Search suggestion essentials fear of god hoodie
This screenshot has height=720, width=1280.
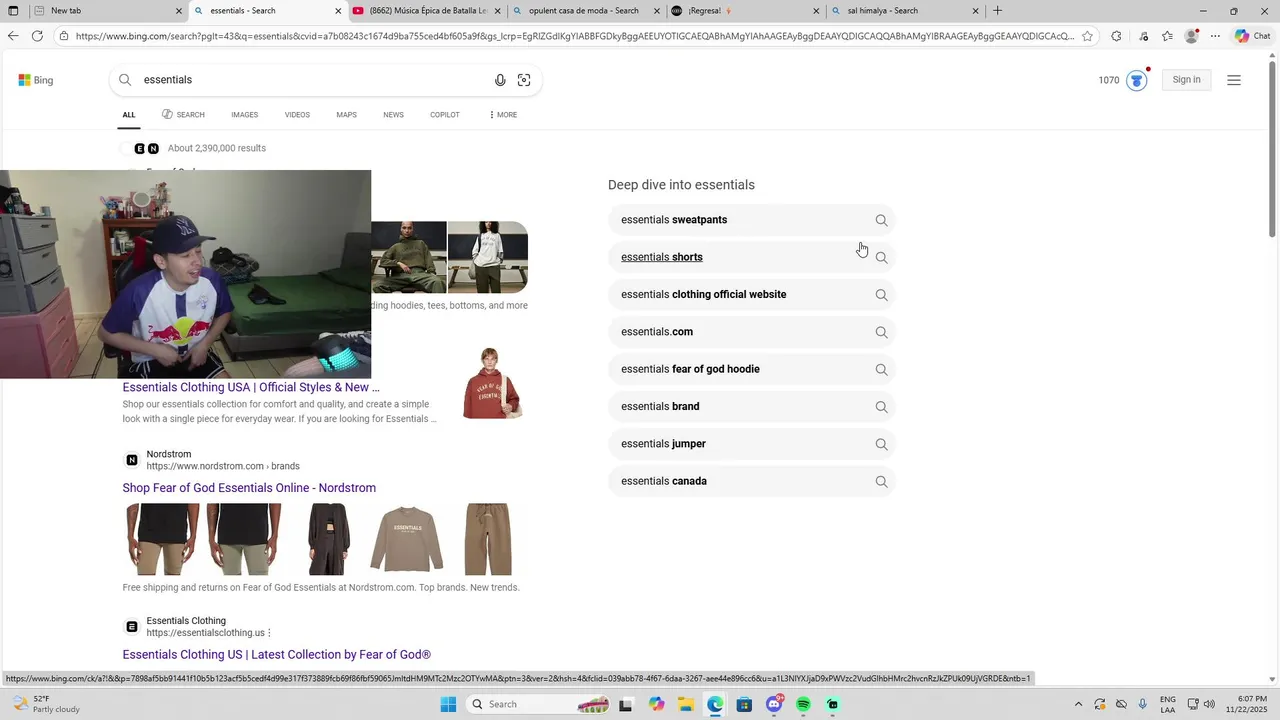pyautogui.click(x=751, y=369)
